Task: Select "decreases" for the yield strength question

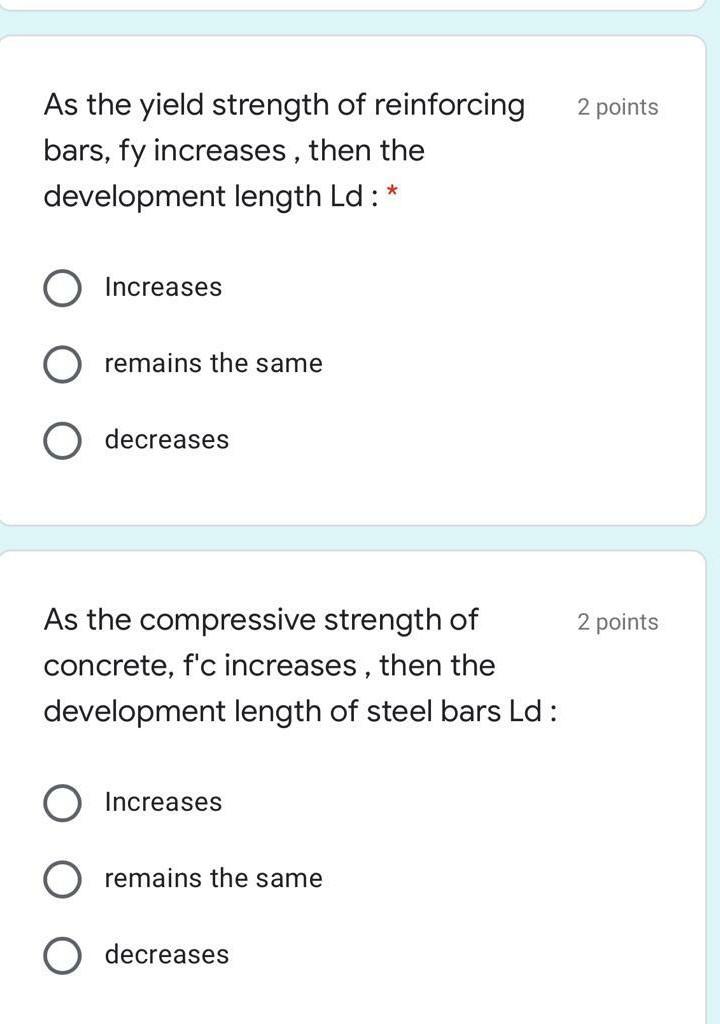Action: [x=62, y=439]
